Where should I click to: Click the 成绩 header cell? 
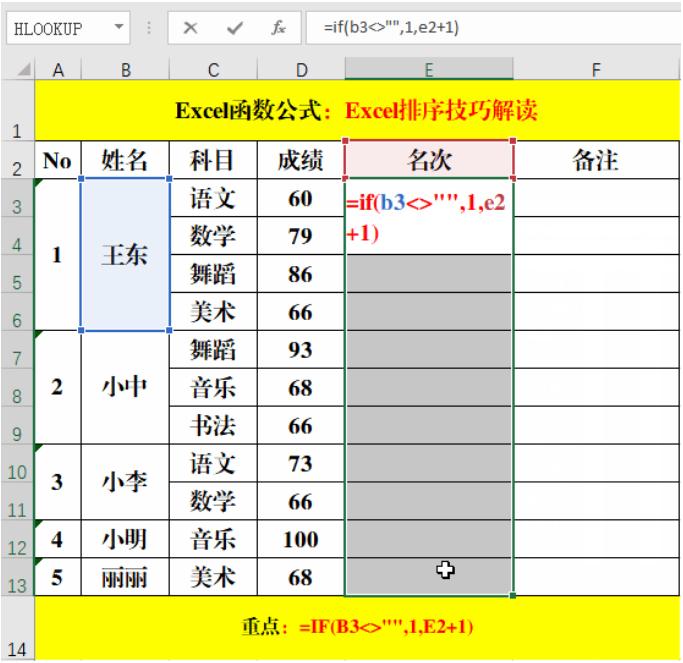coord(301,160)
